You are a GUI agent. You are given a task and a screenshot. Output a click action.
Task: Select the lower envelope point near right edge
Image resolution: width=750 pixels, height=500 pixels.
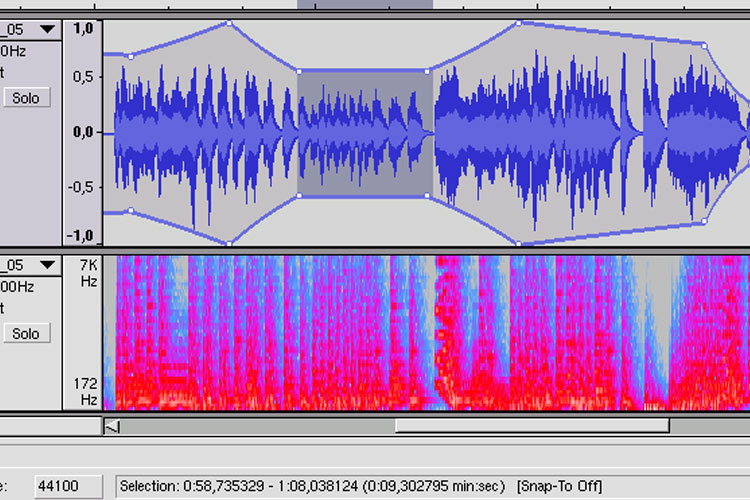[704, 222]
